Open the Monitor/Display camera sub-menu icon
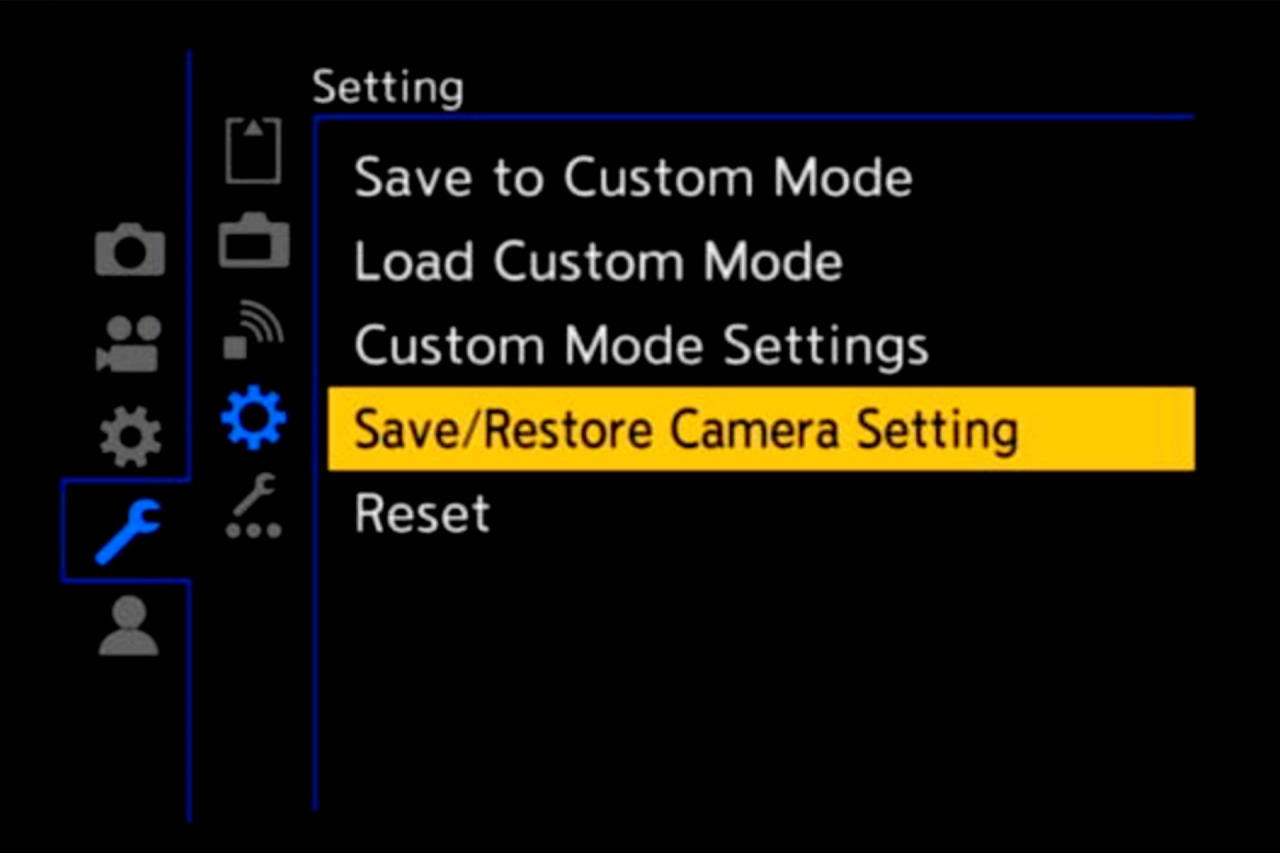 [252, 240]
